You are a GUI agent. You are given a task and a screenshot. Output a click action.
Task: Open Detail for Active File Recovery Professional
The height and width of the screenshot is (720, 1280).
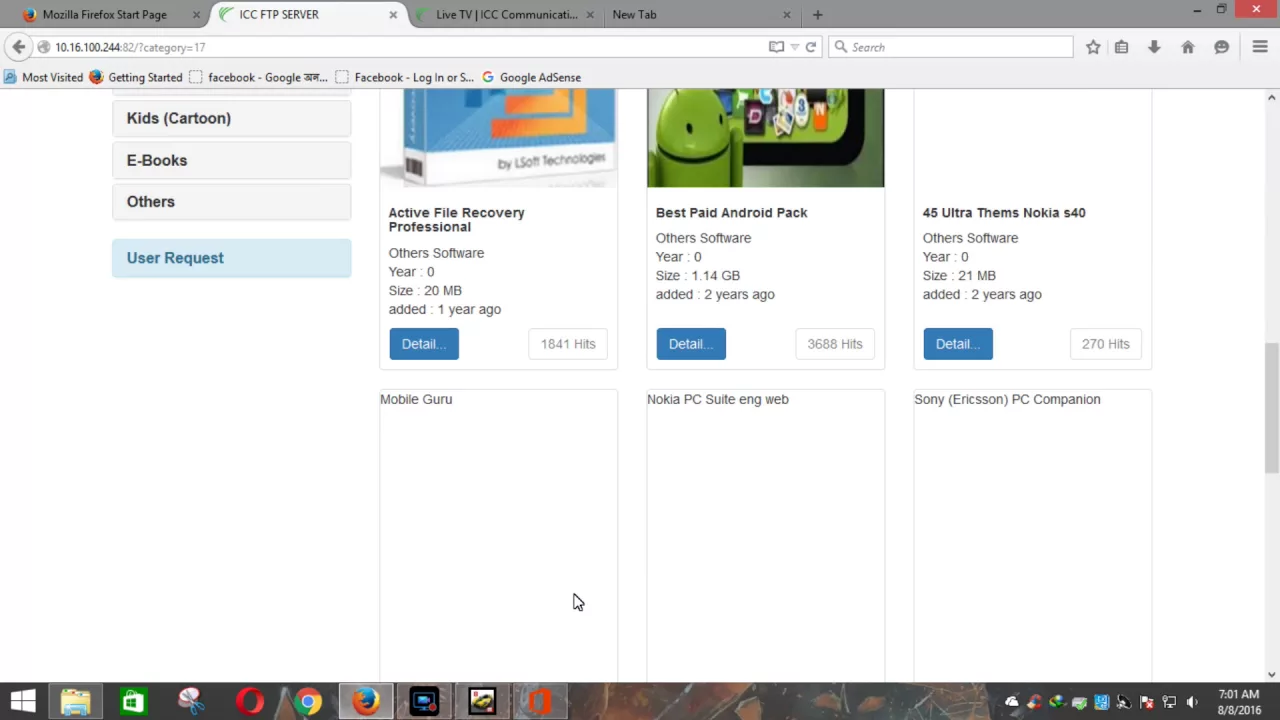pos(424,344)
